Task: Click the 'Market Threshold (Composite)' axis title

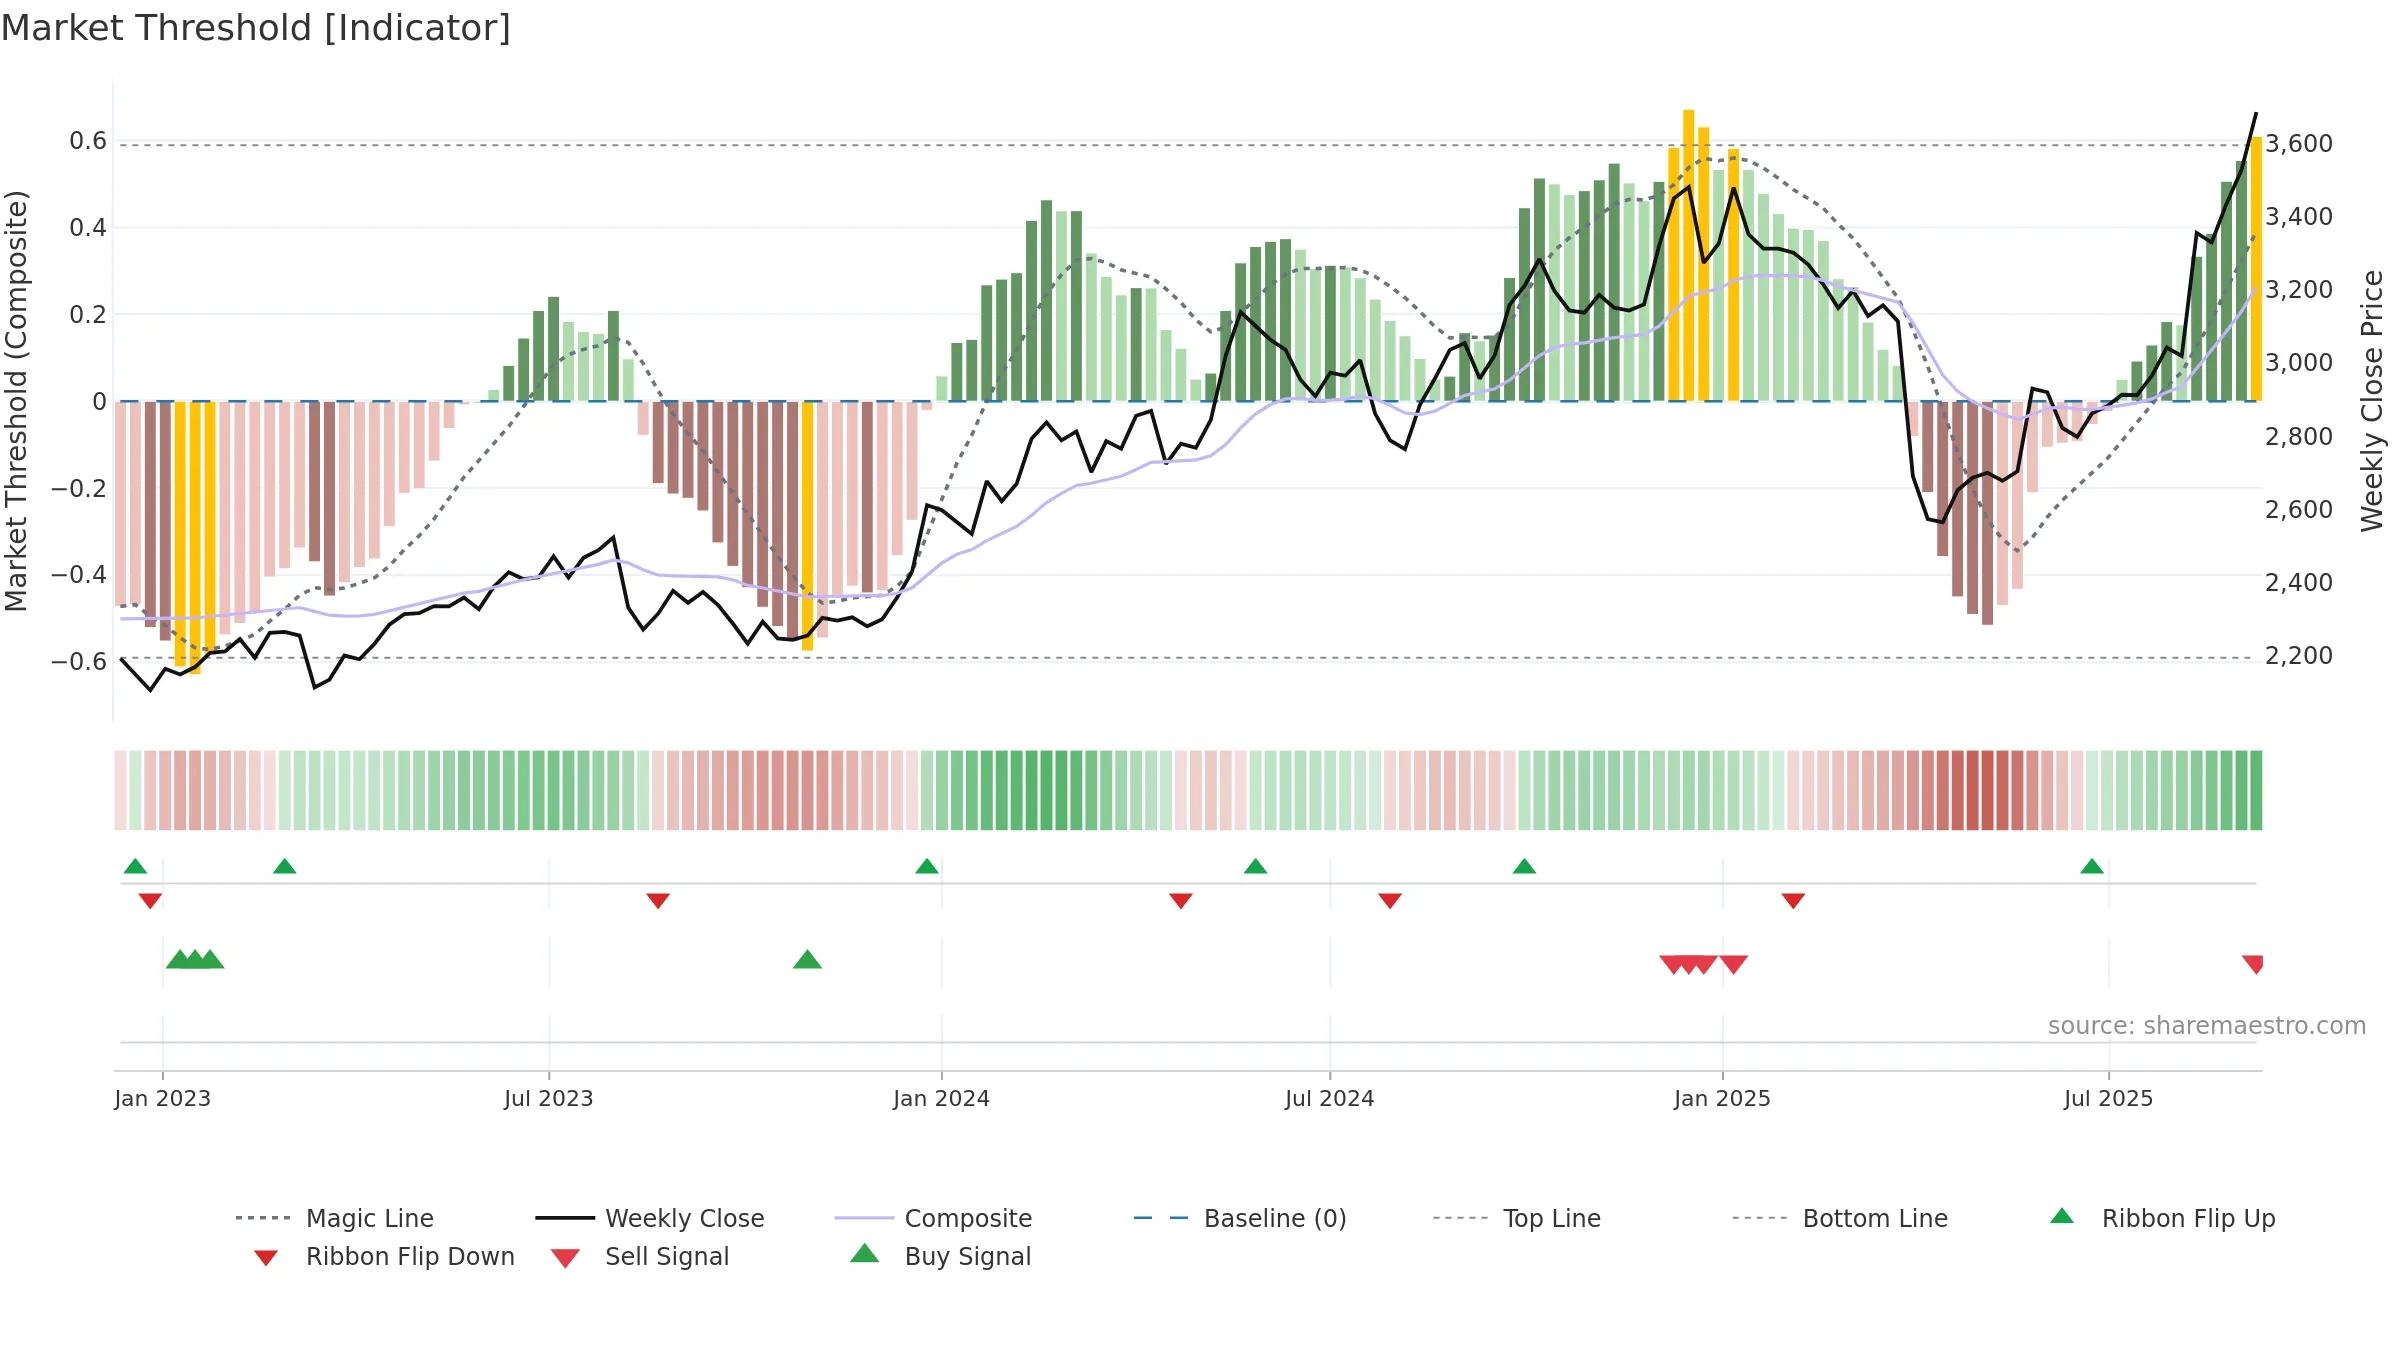Action: pos(16,401)
